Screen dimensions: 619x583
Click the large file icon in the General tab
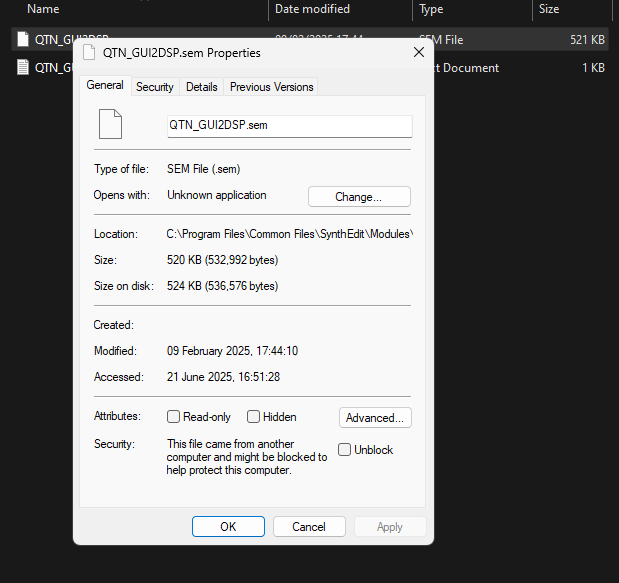[110, 124]
